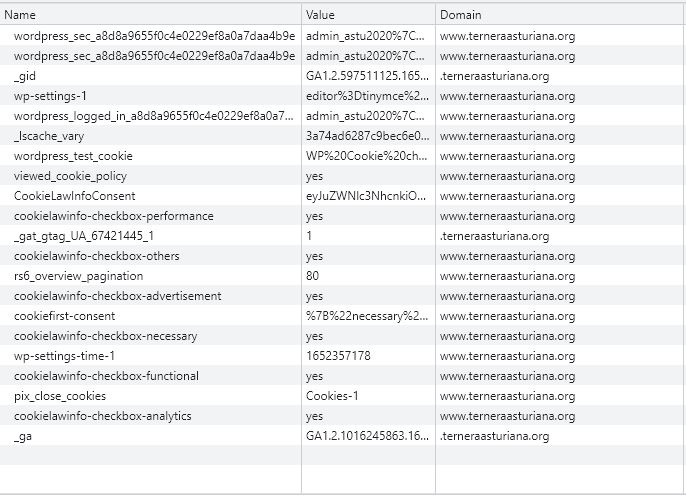Click the value editor%3Dtinymce%2...
The width and height of the screenshot is (686, 496).
[x=367, y=96]
